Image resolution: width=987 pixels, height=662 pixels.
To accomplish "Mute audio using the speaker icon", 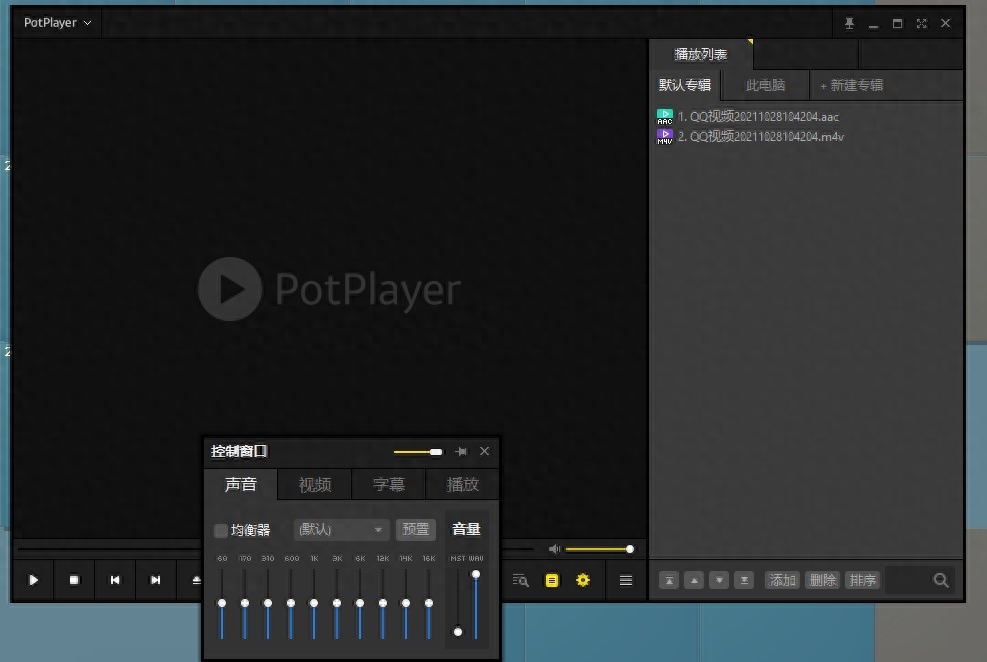I will pyautogui.click(x=554, y=549).
